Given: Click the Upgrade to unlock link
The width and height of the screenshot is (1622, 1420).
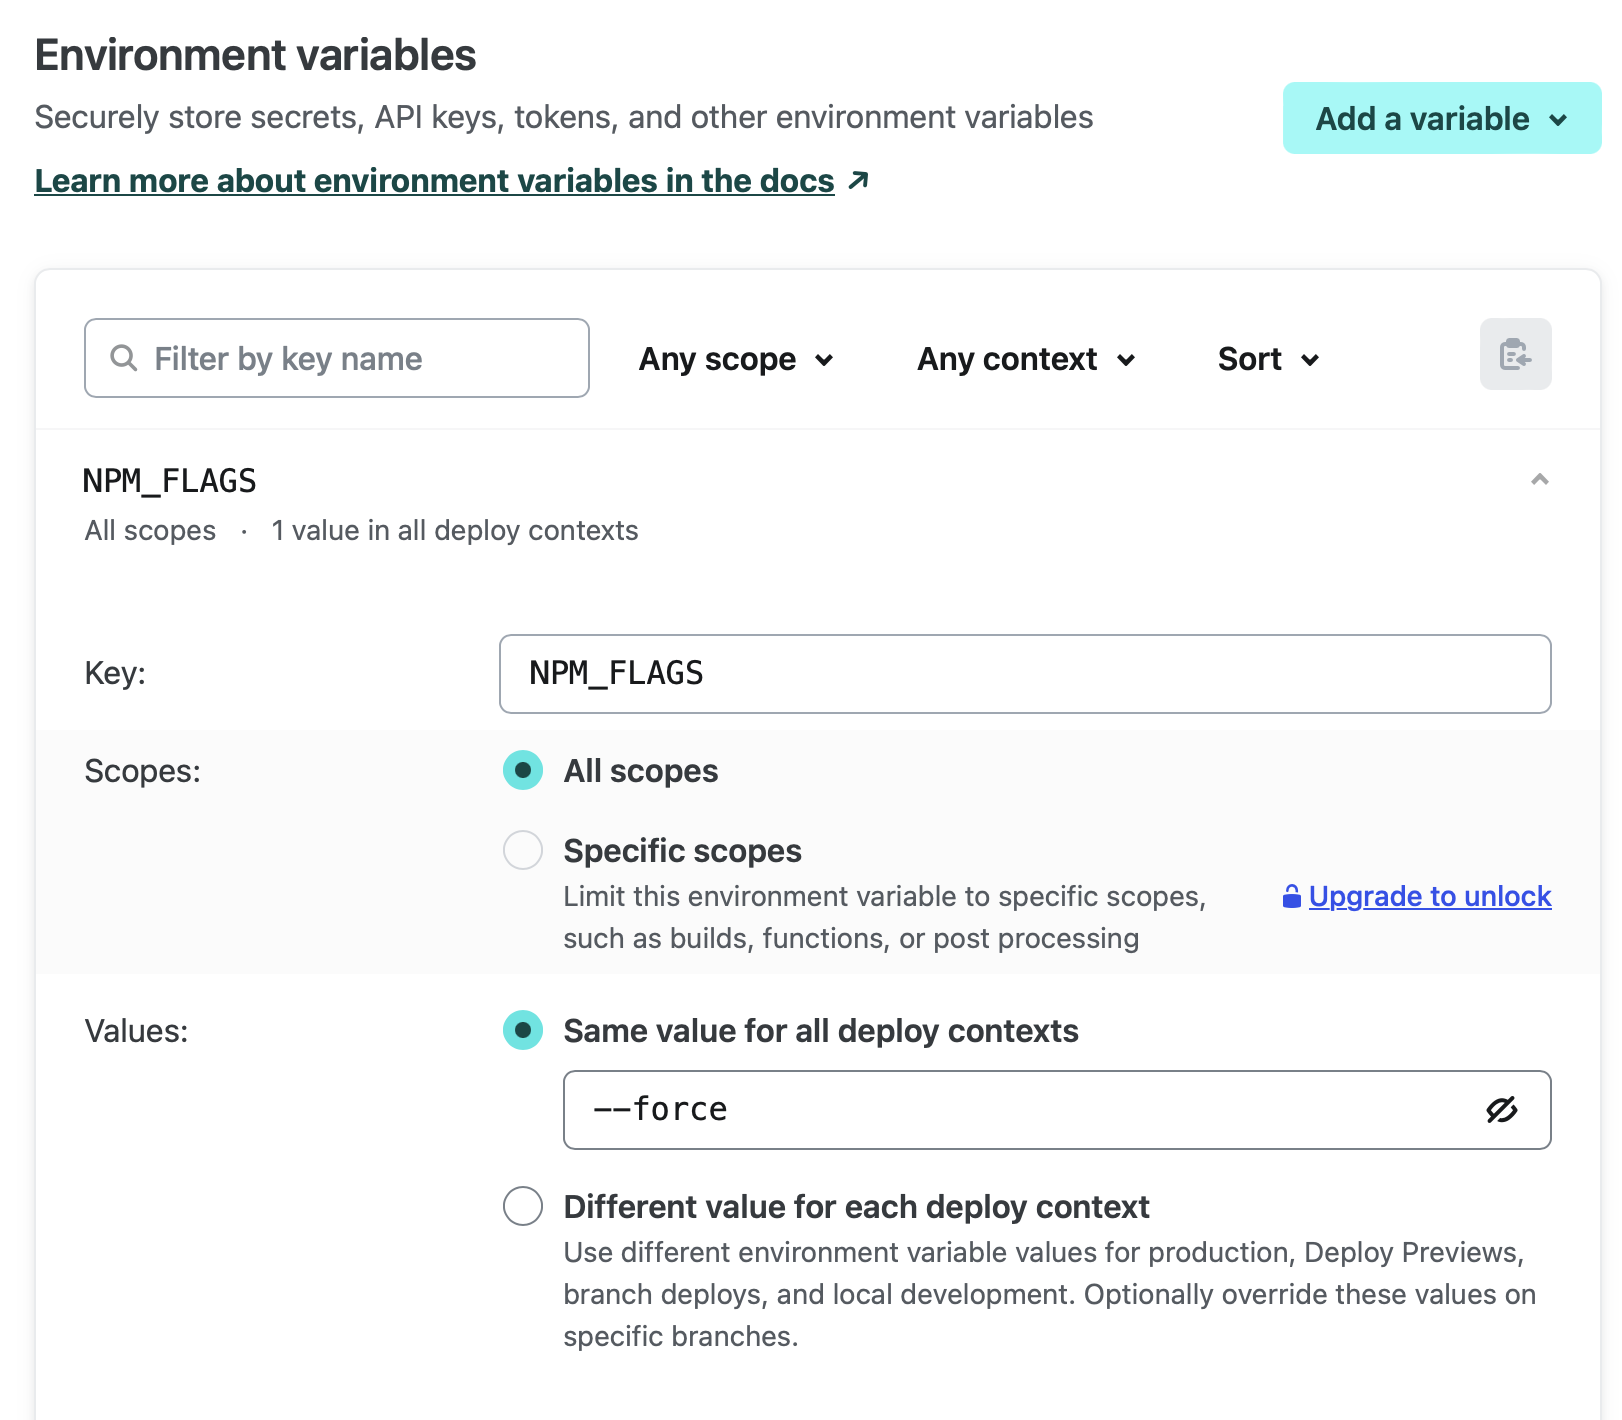Looking at the screenshot, I should [1429, 897].
